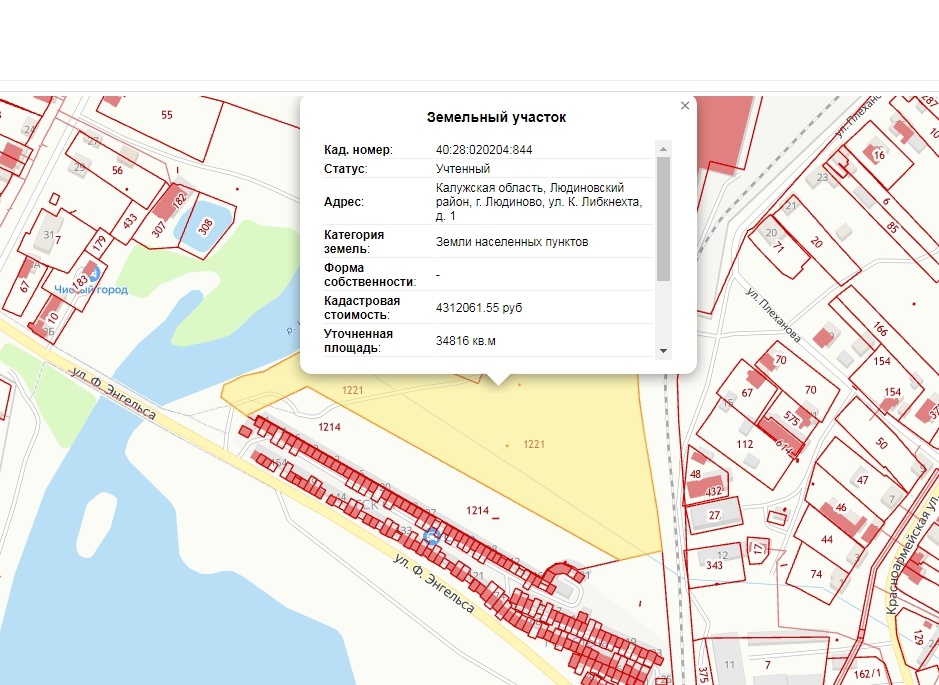Select map parcel 343
Viewport: 939px width, 685px height.
click(x=714, y=565)
